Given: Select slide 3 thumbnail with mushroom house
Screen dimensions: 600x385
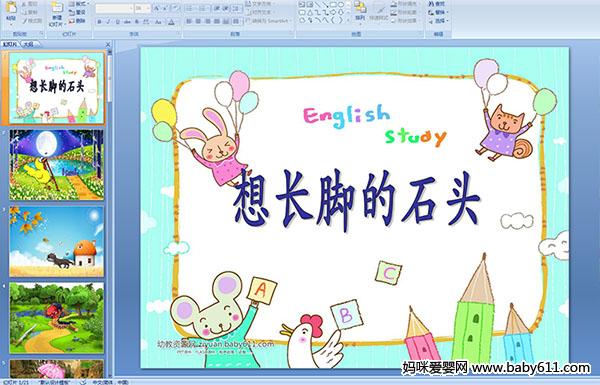Looking at the screenshot, I should (57, 241).
